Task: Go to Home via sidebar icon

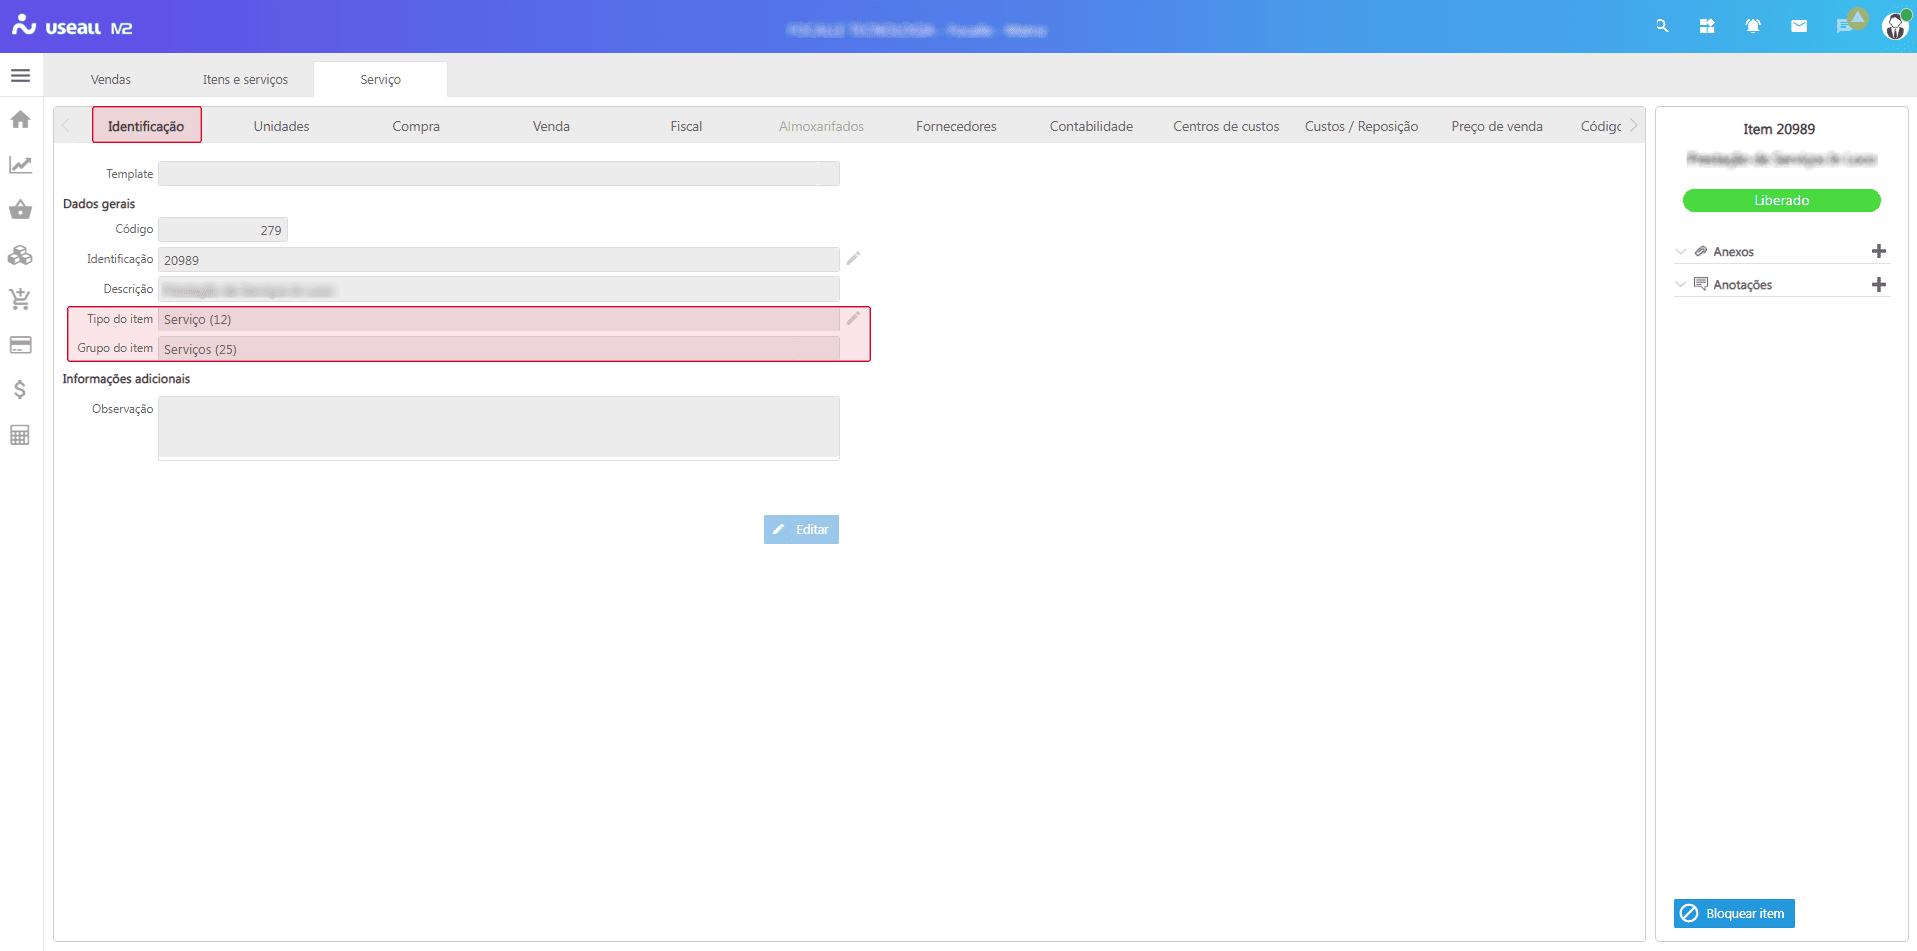Action: (20, 120)
